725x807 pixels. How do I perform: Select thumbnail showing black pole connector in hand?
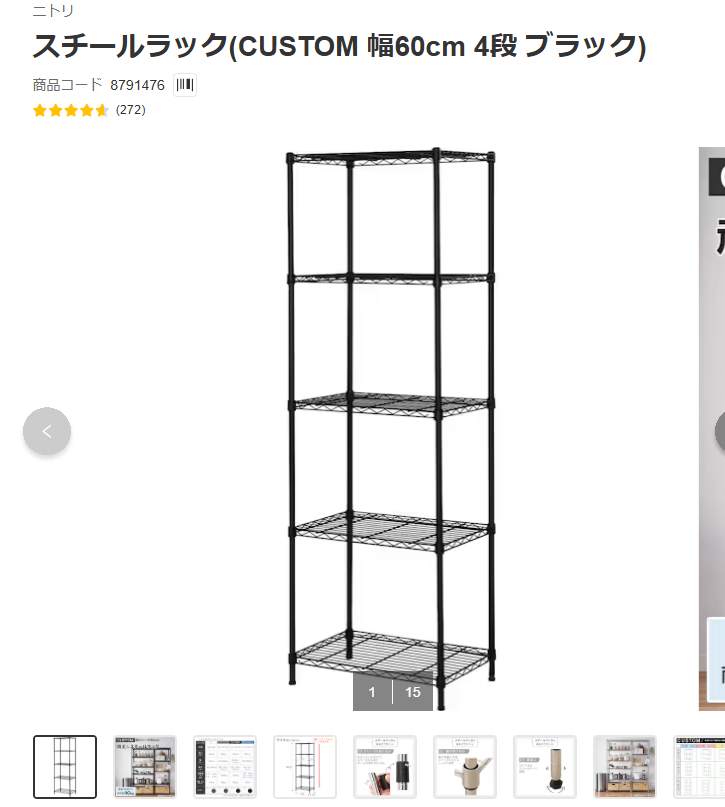(385, 767)
